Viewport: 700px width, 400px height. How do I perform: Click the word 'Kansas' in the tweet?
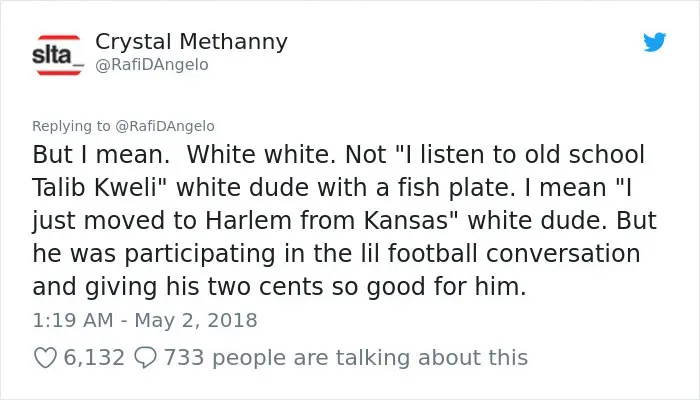coord(406,220)
